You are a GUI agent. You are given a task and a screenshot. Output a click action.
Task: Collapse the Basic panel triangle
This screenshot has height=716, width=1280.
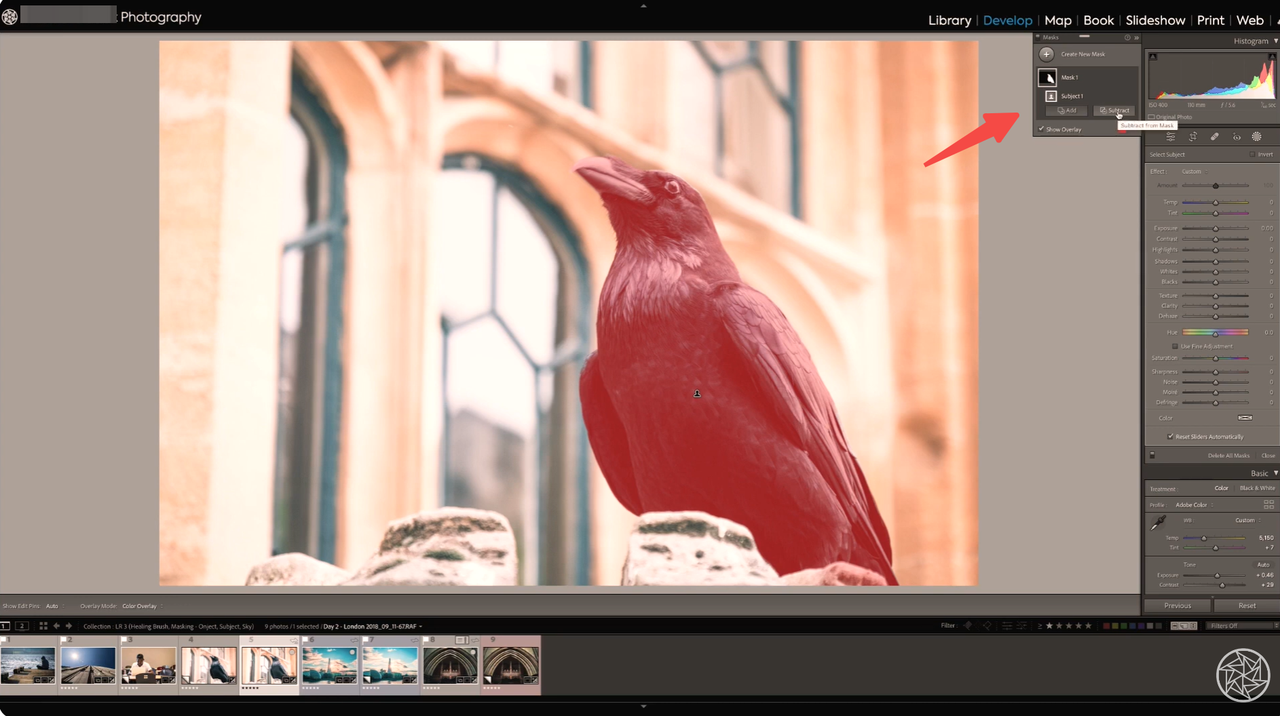1276,473
